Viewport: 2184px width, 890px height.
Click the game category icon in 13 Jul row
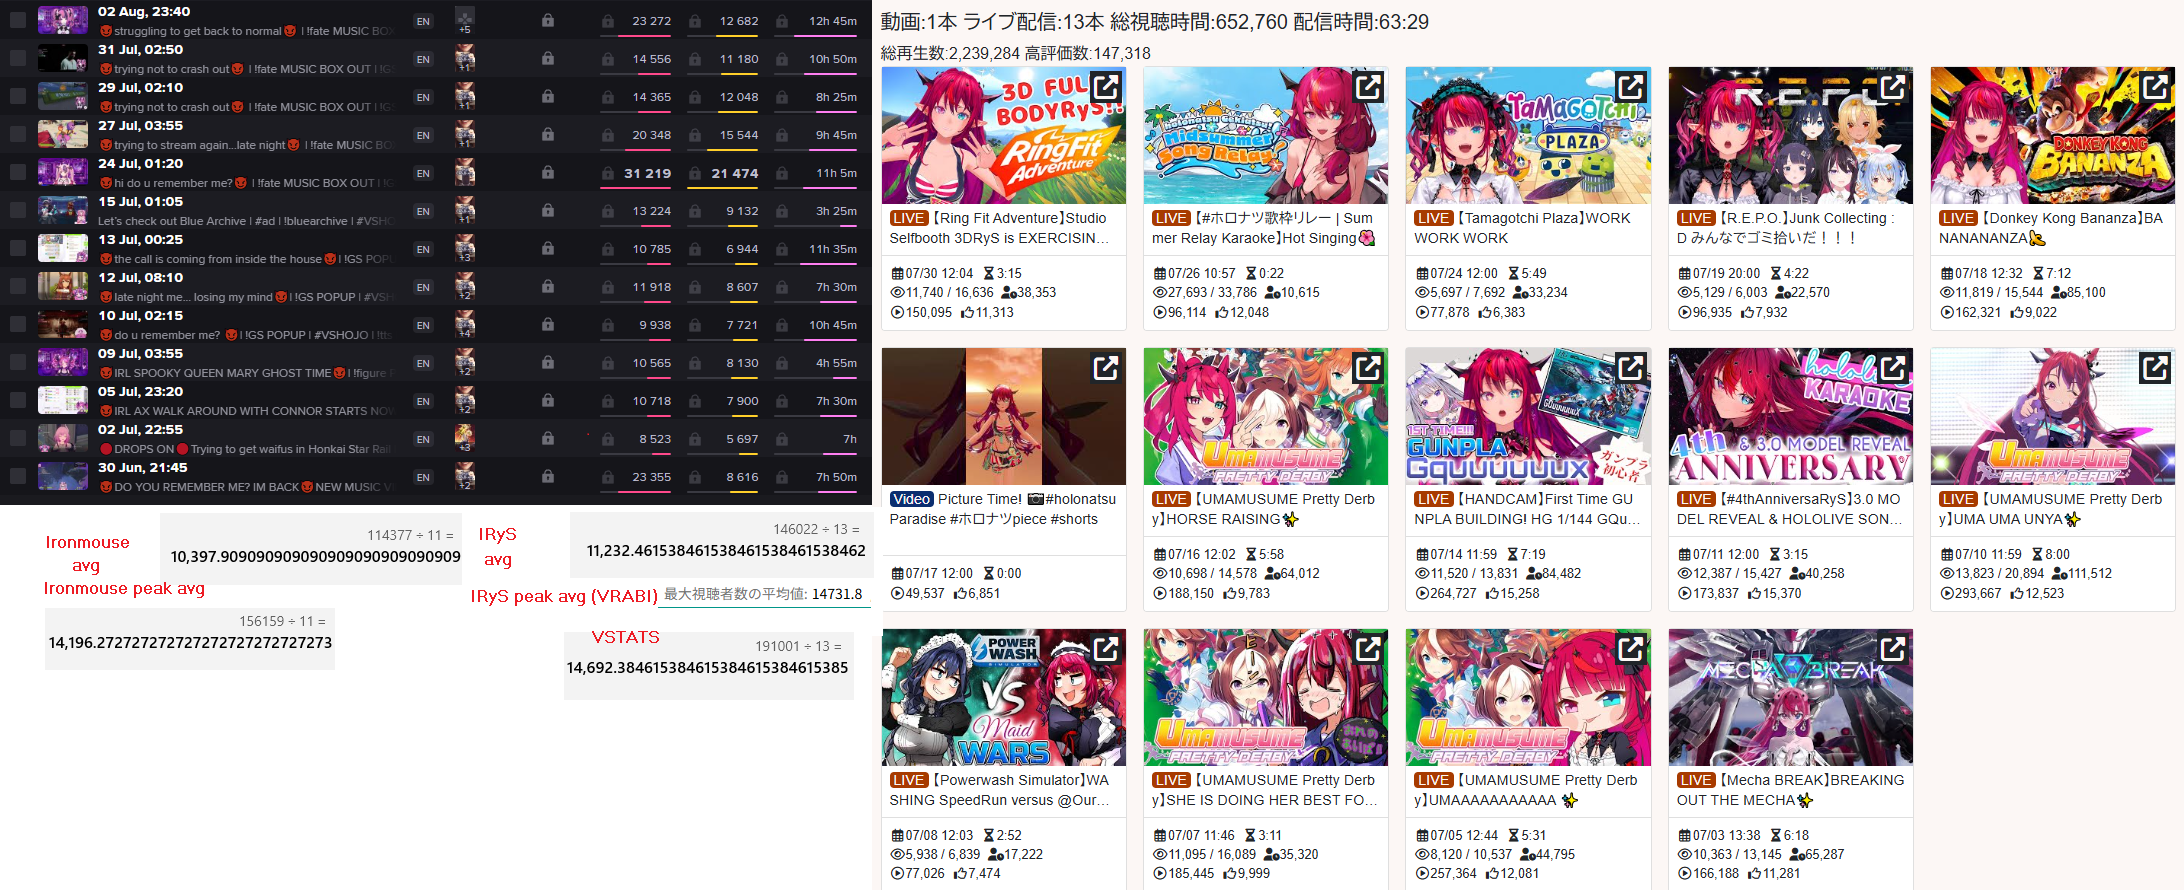tap(465, 248)
